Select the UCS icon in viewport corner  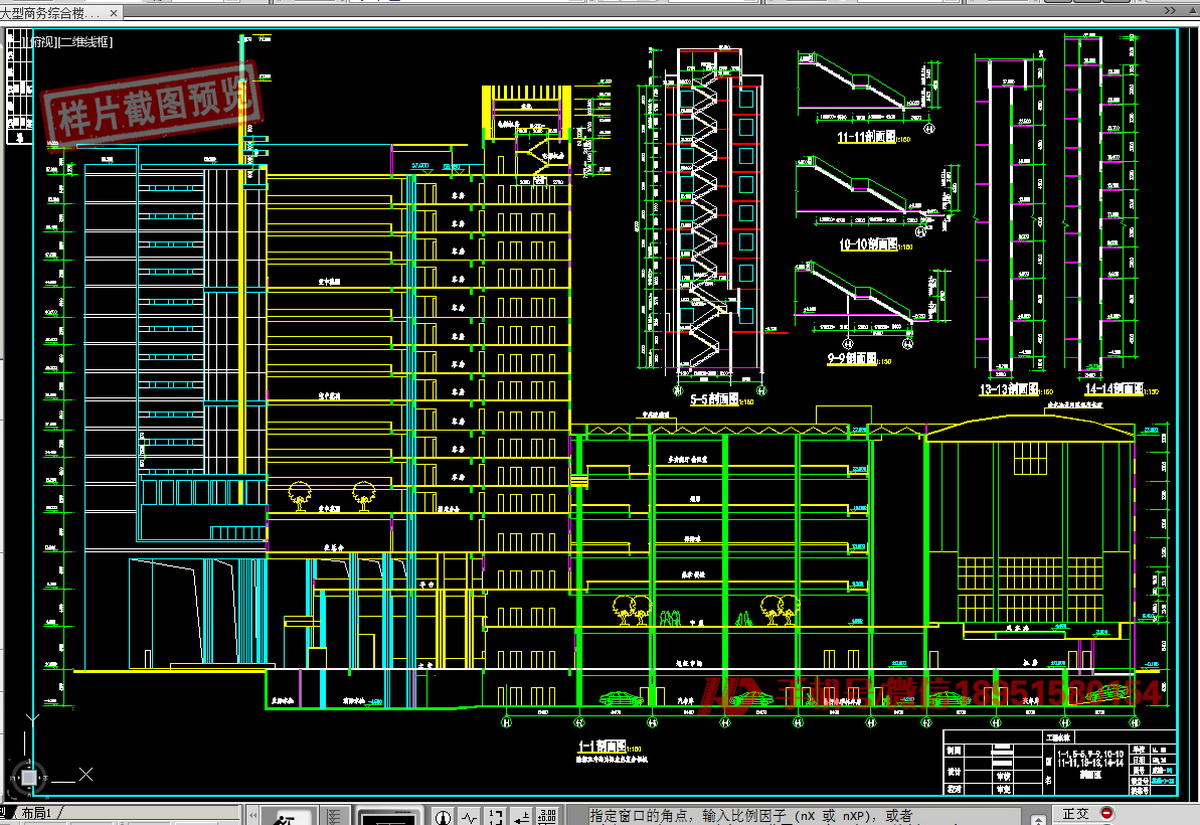(x=32, y=776)
